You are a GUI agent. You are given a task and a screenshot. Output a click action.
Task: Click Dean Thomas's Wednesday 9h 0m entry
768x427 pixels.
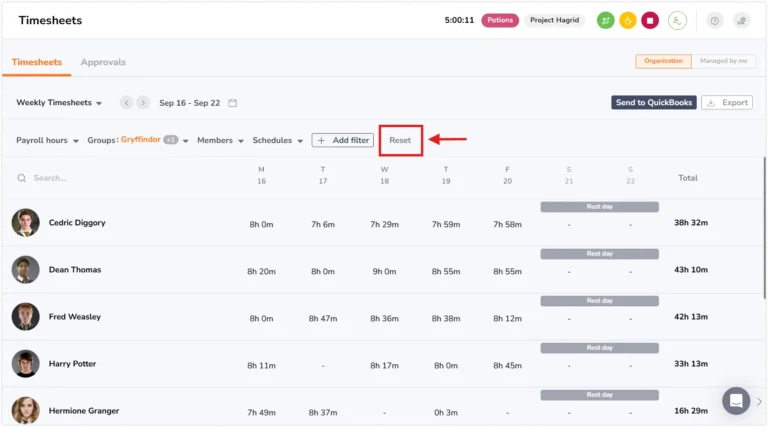click(x=384, y=271)
